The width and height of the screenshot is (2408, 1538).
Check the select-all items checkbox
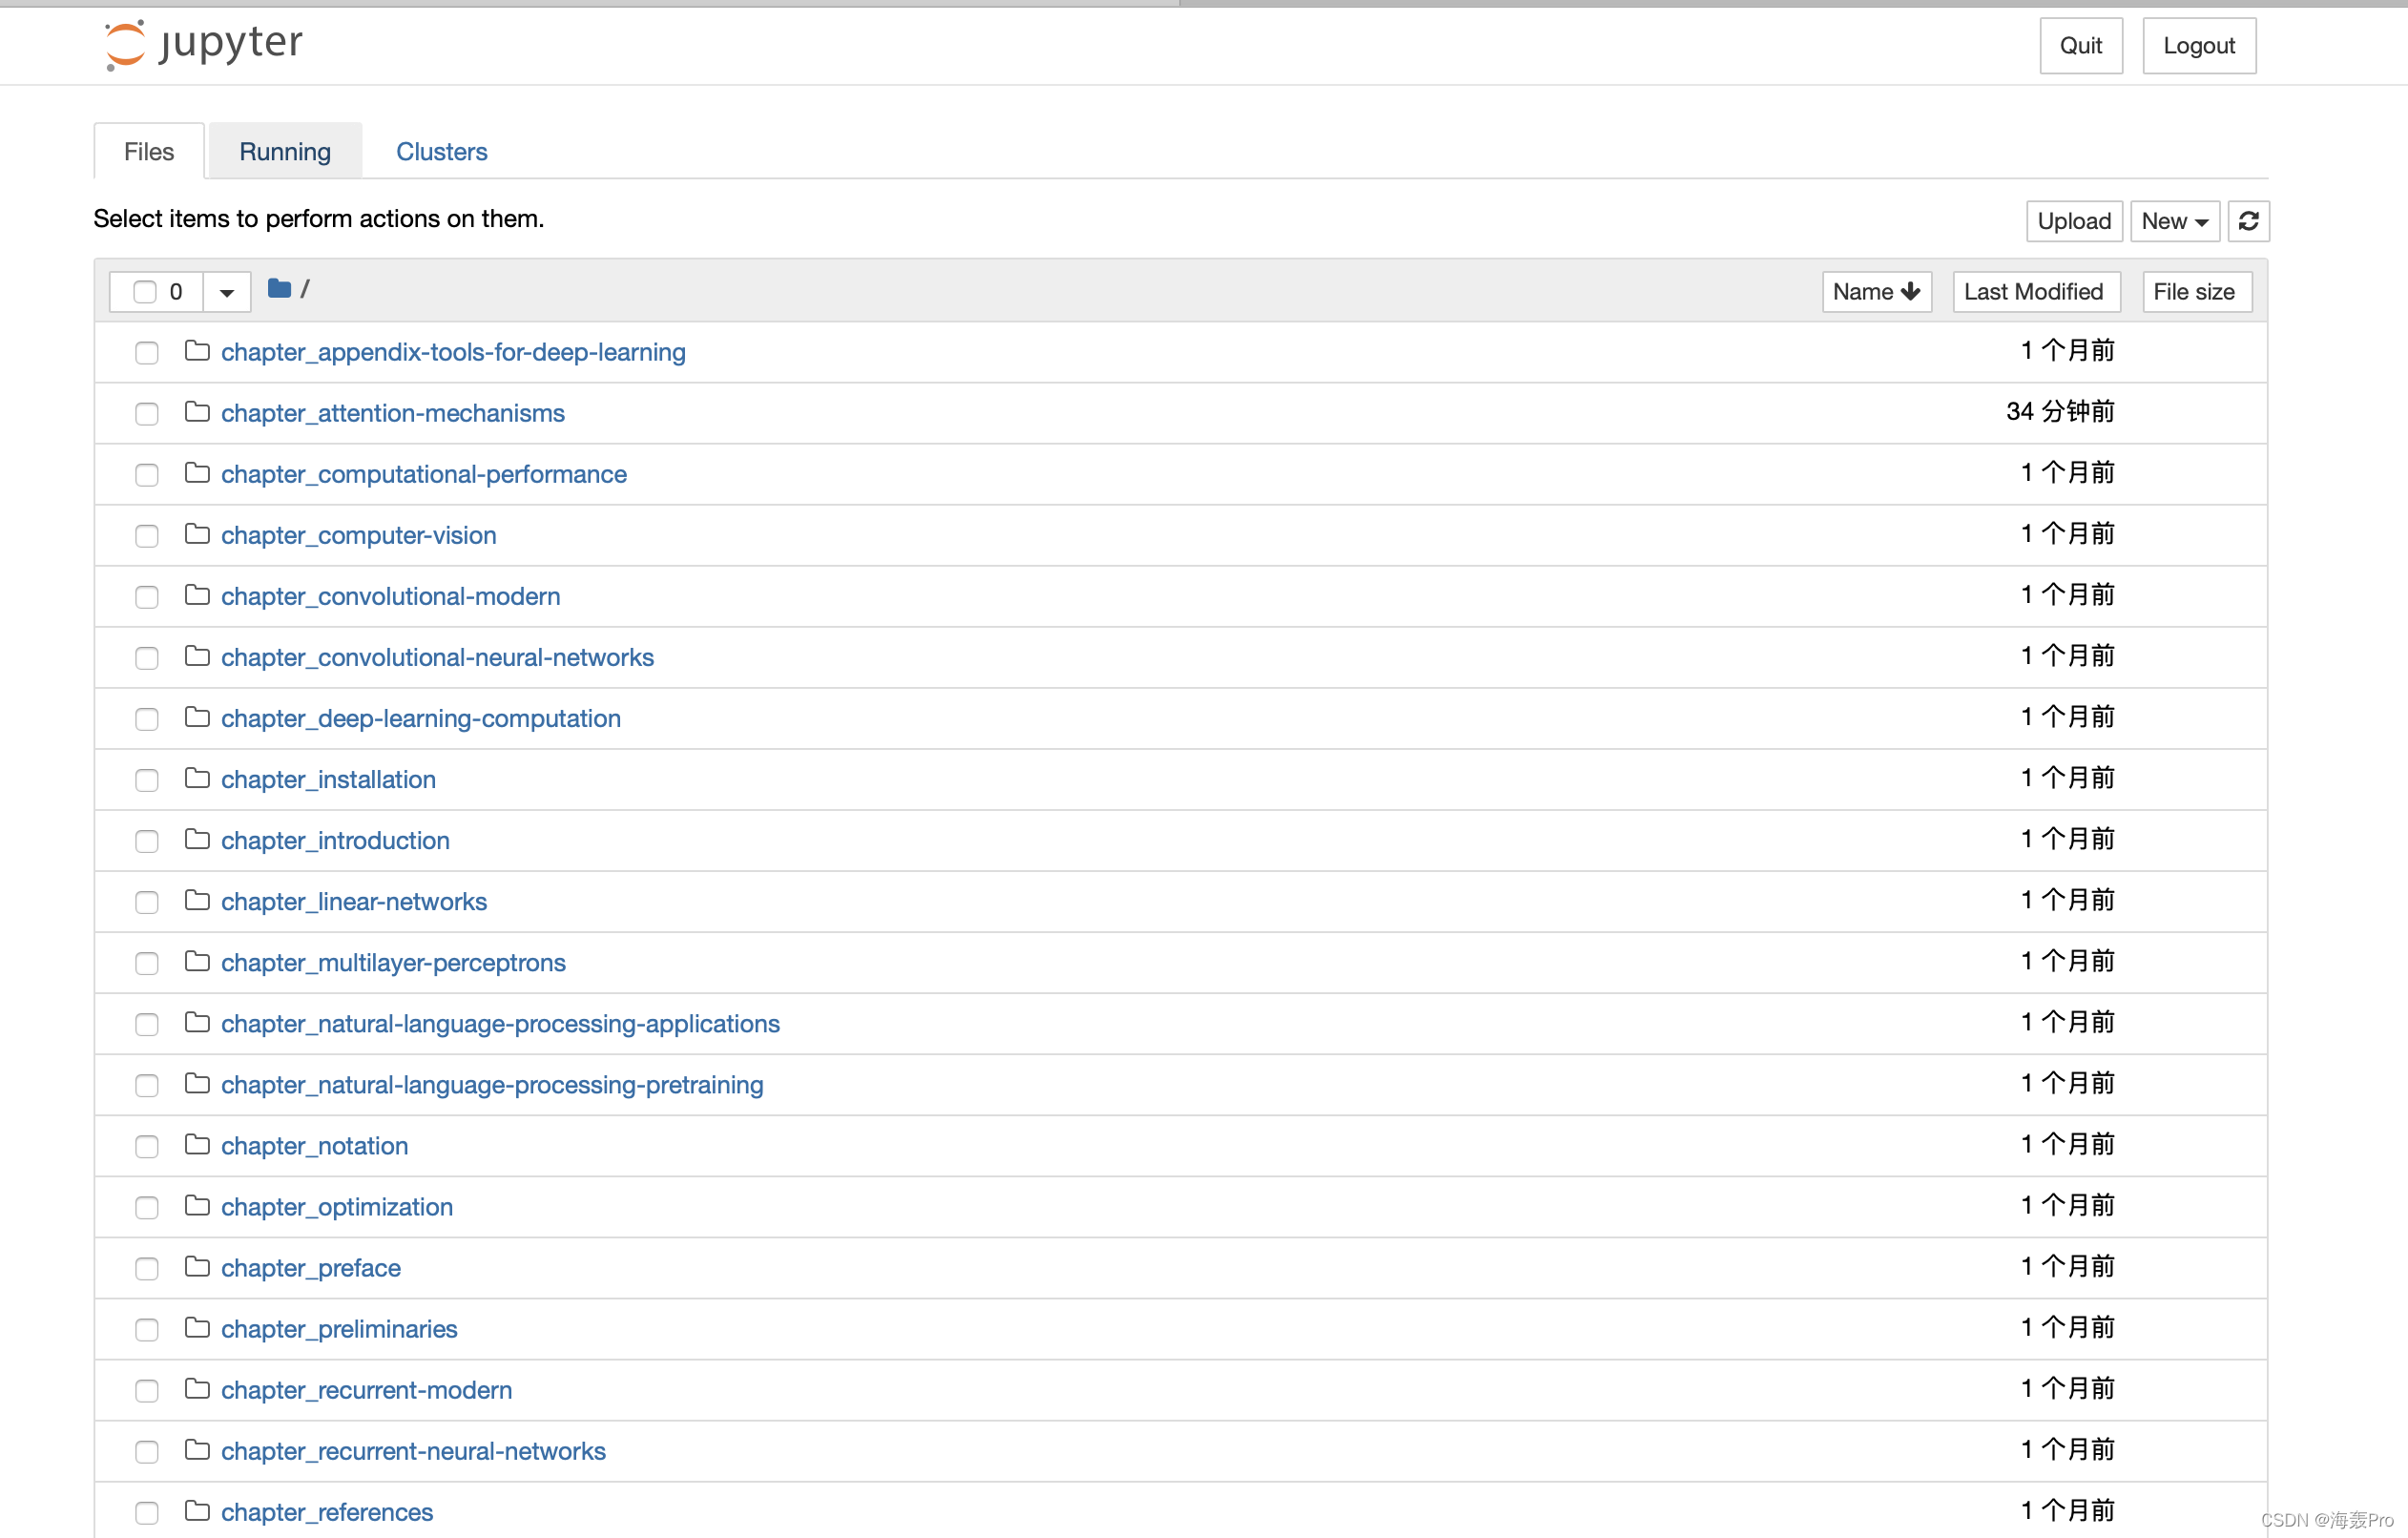pos(145,292)
